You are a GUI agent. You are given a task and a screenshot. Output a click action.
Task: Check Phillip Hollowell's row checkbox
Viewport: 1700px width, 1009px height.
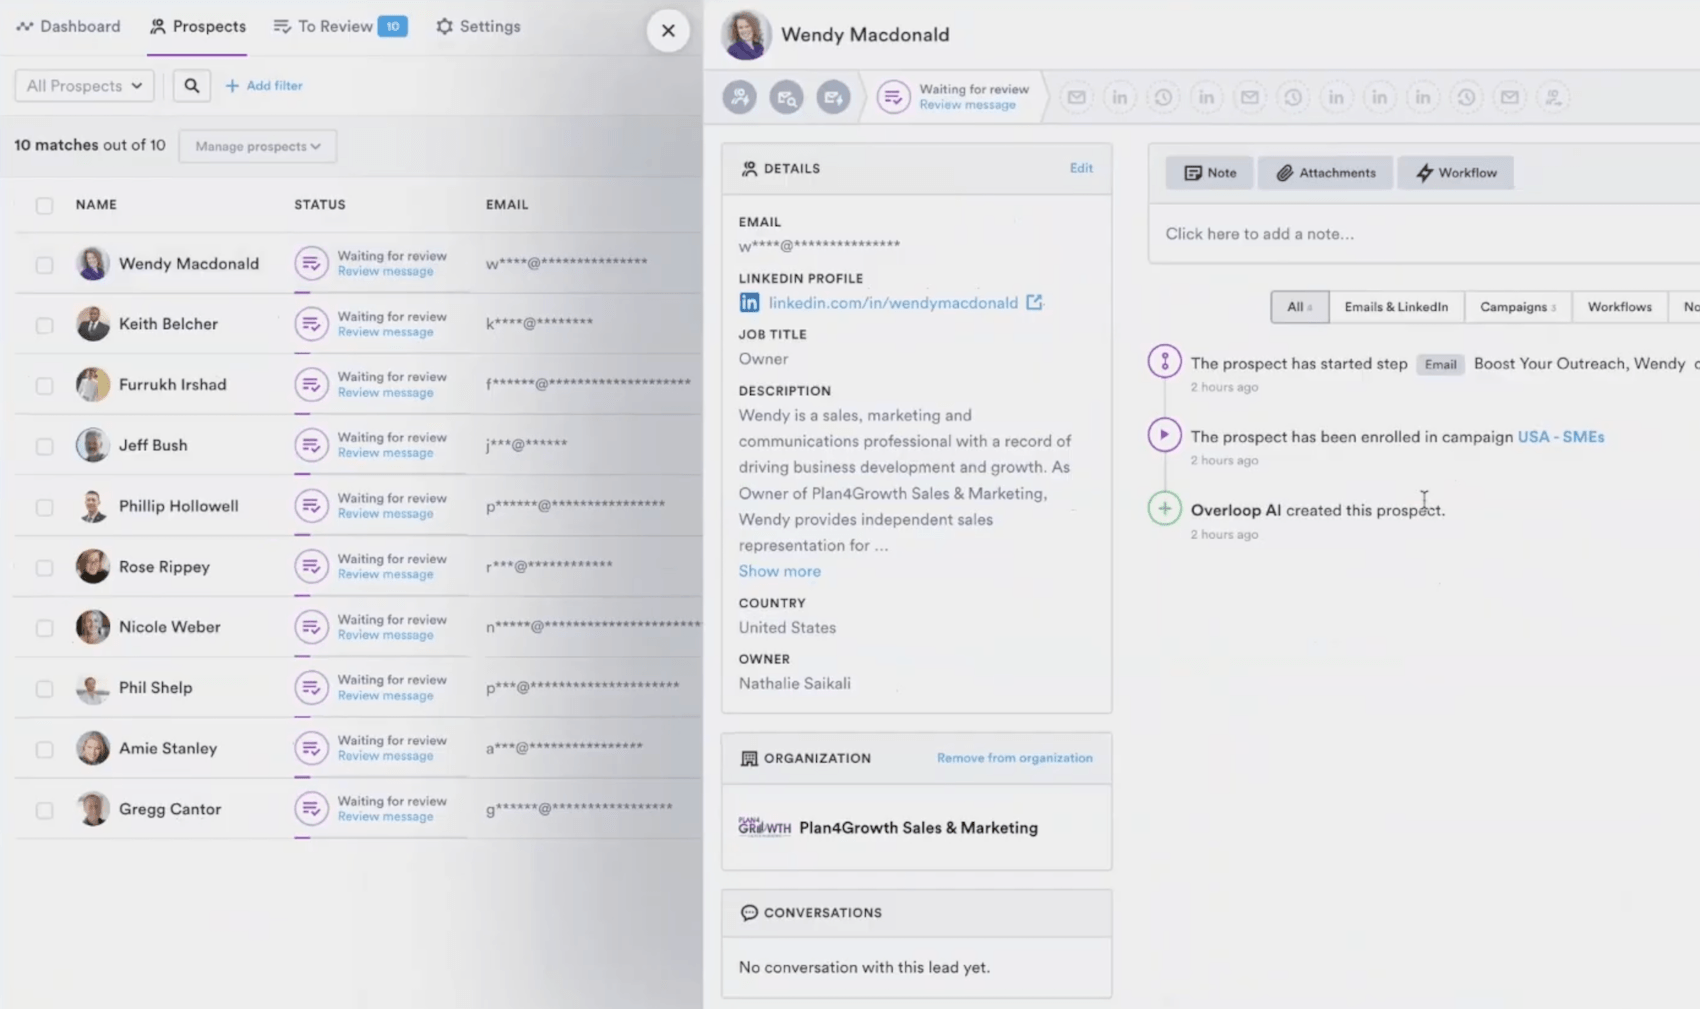pos(44,507)
